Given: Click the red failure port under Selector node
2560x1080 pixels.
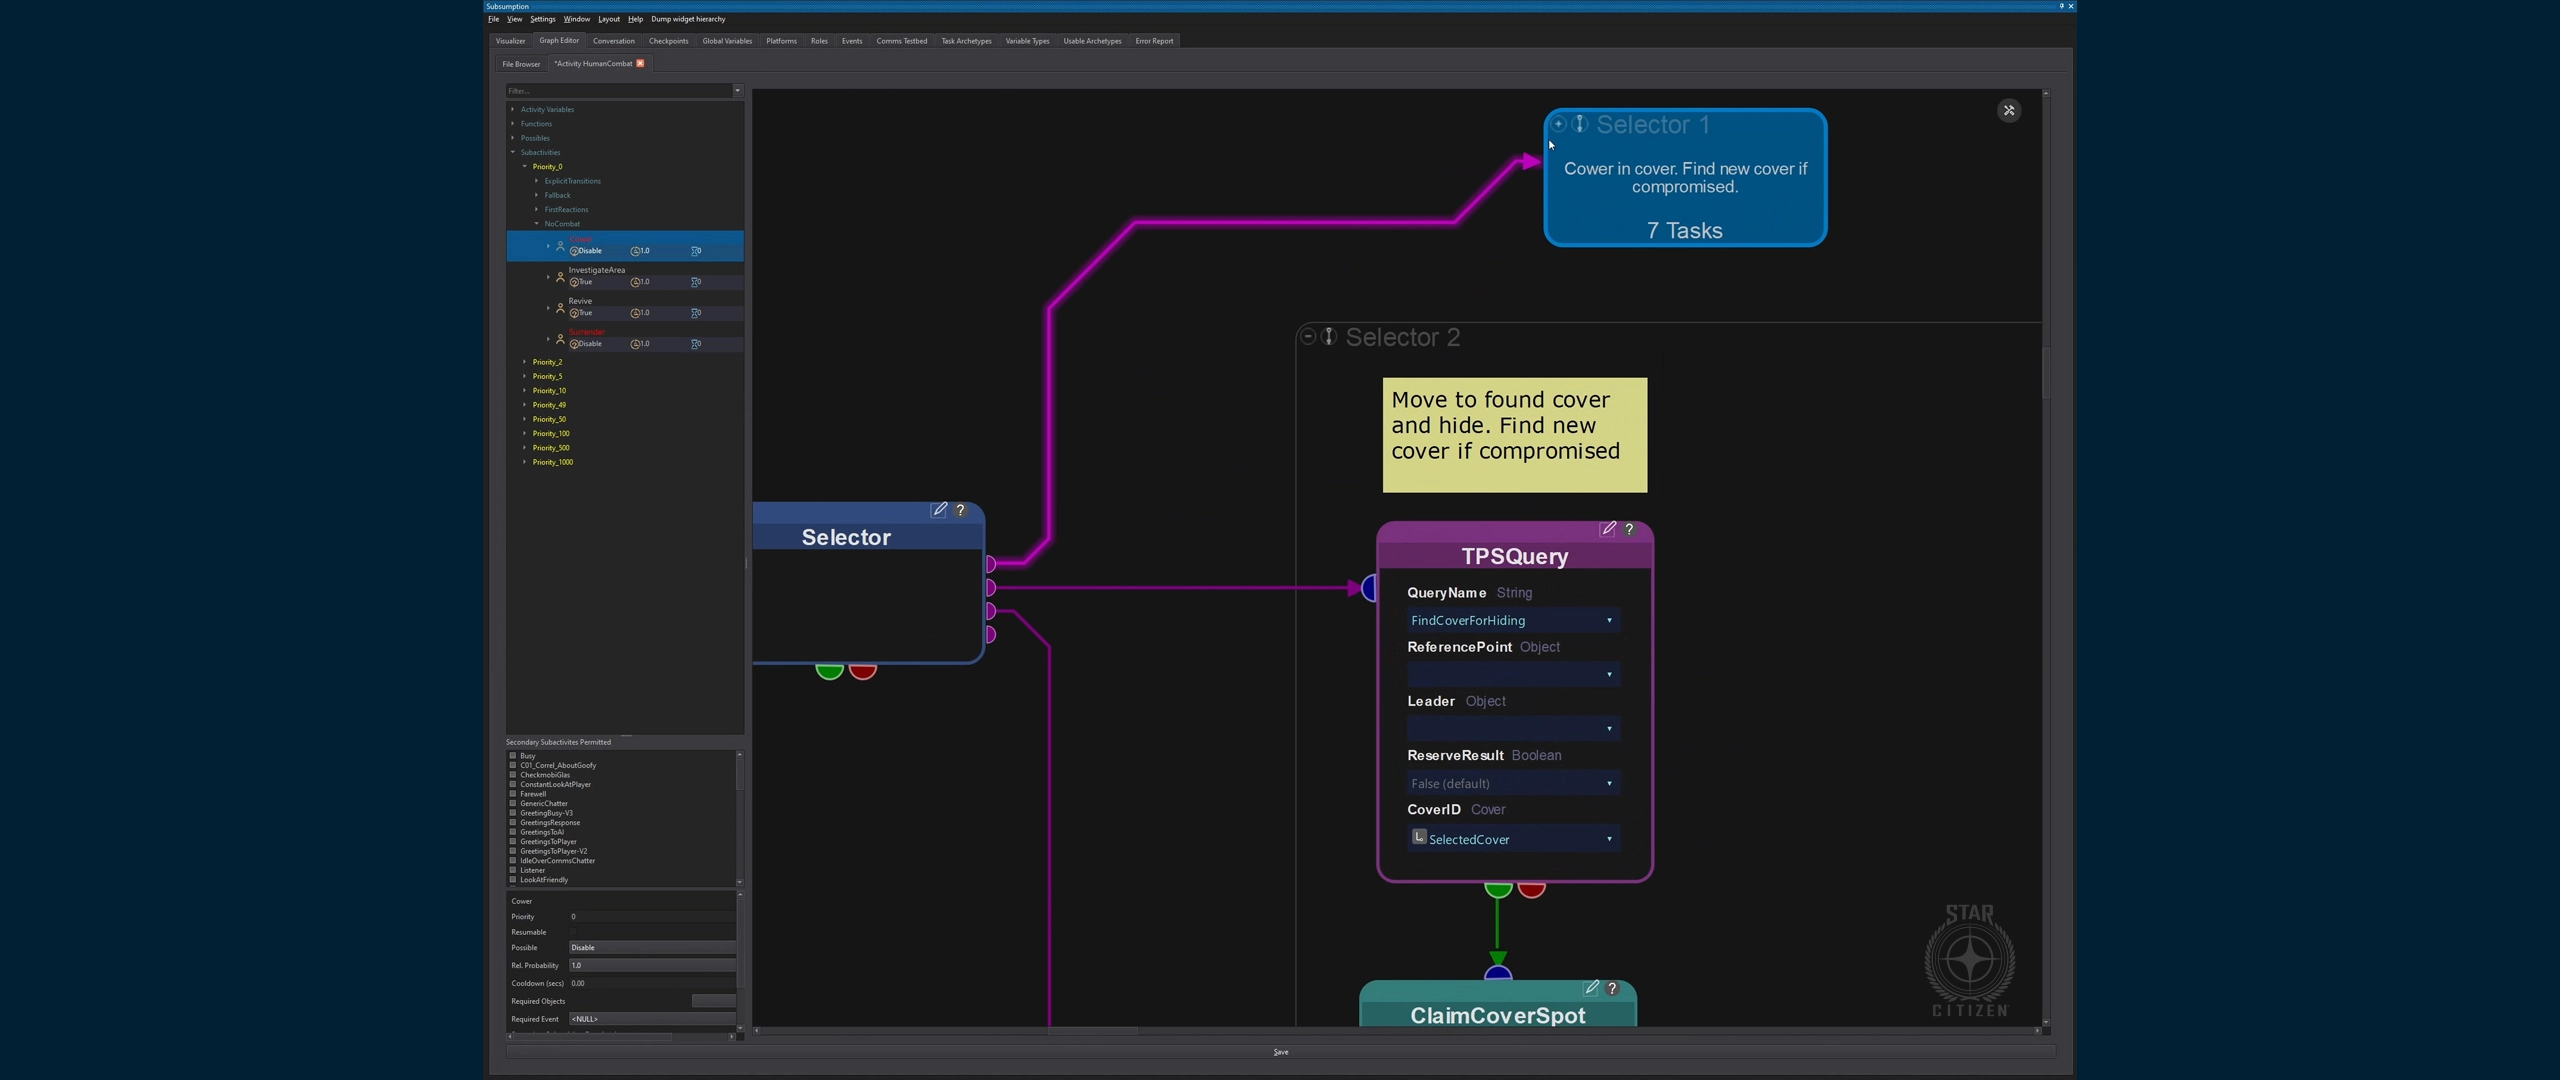Looking at the screenshot, I should [x=863, y=671].
